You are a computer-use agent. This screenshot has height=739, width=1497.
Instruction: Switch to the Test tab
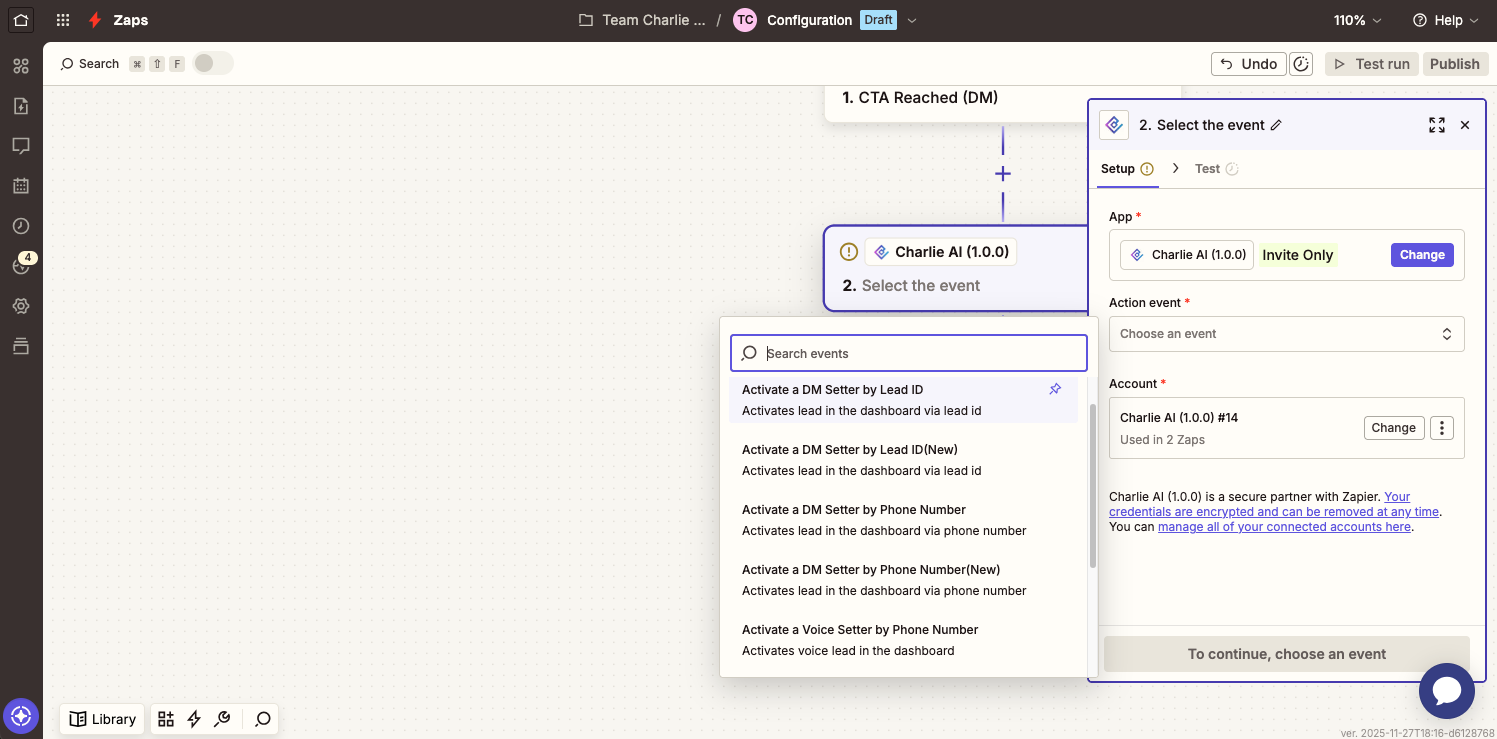point(1217,169)
